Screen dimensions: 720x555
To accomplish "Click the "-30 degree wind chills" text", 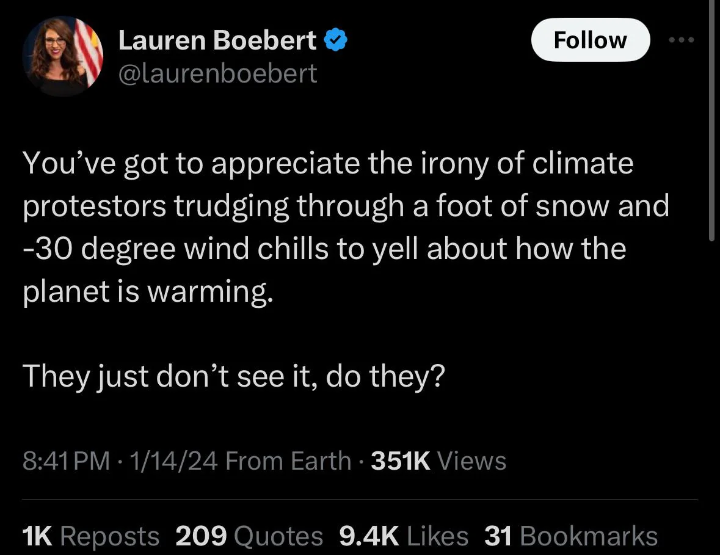I will (x=164, y=249).
